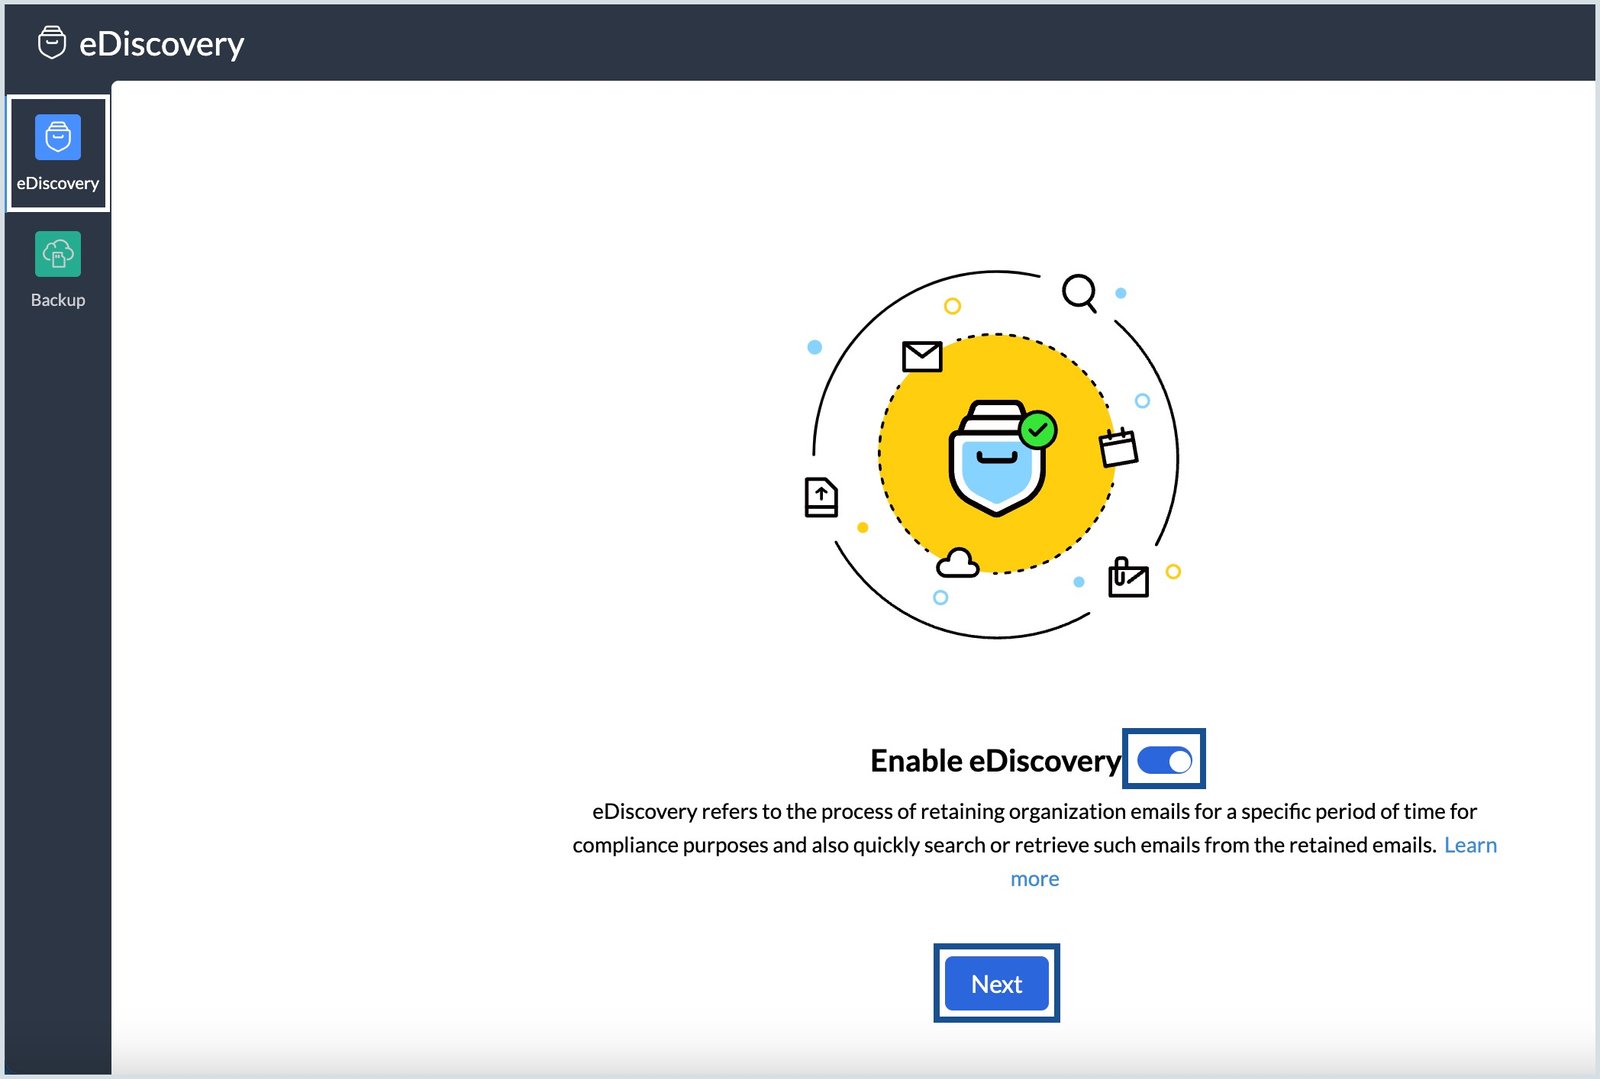Screen dimensions: 1600x1079
Task: Click the upload document icon near the yellow circle
Action: [x=819, y=499]
